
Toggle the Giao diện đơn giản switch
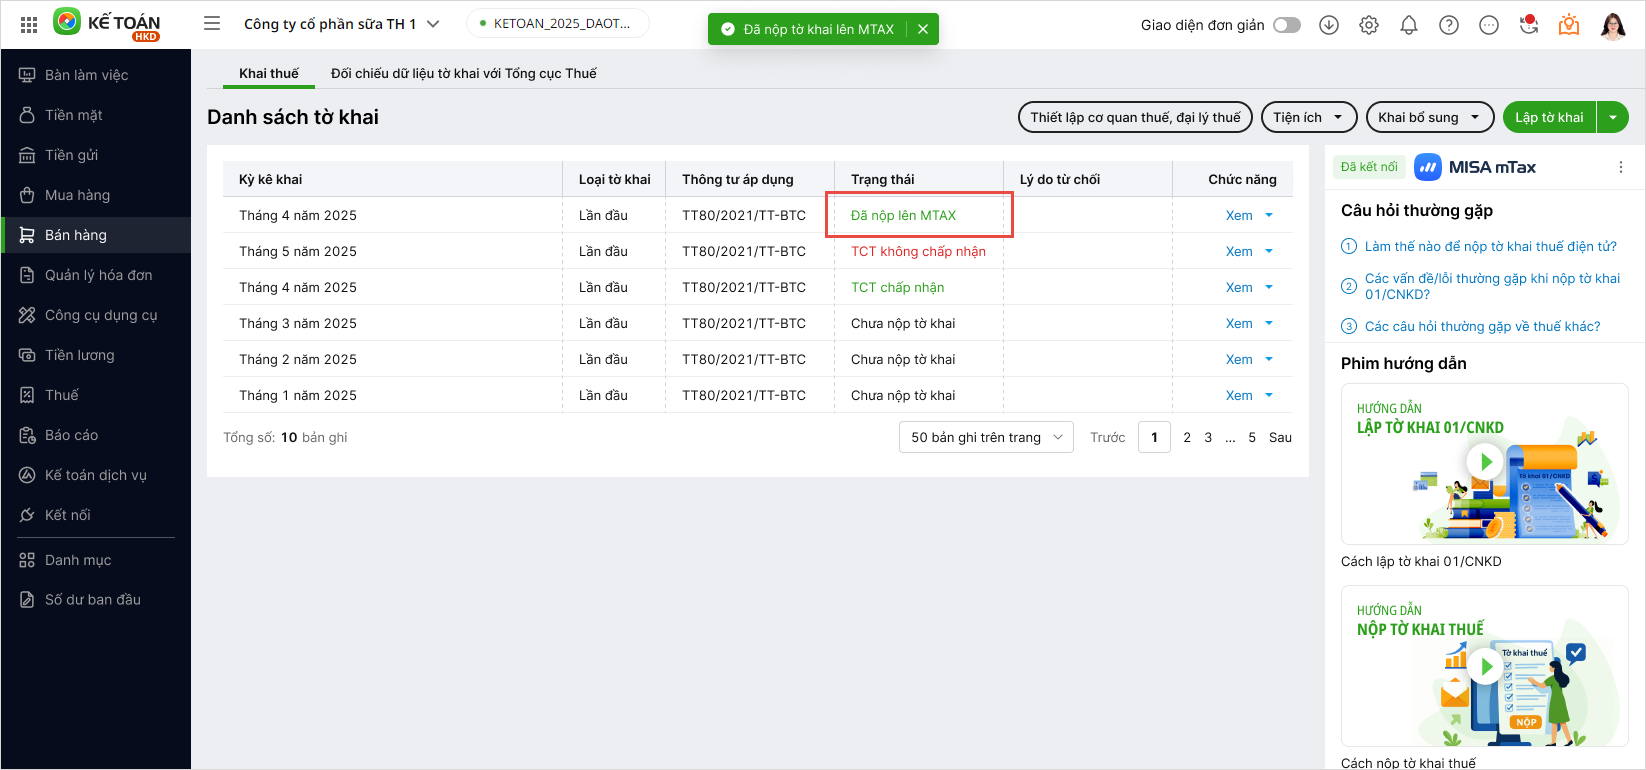(1287, 25)
